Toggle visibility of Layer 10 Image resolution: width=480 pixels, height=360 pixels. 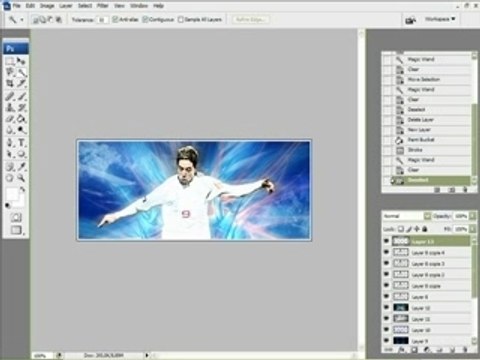point(387,329)
